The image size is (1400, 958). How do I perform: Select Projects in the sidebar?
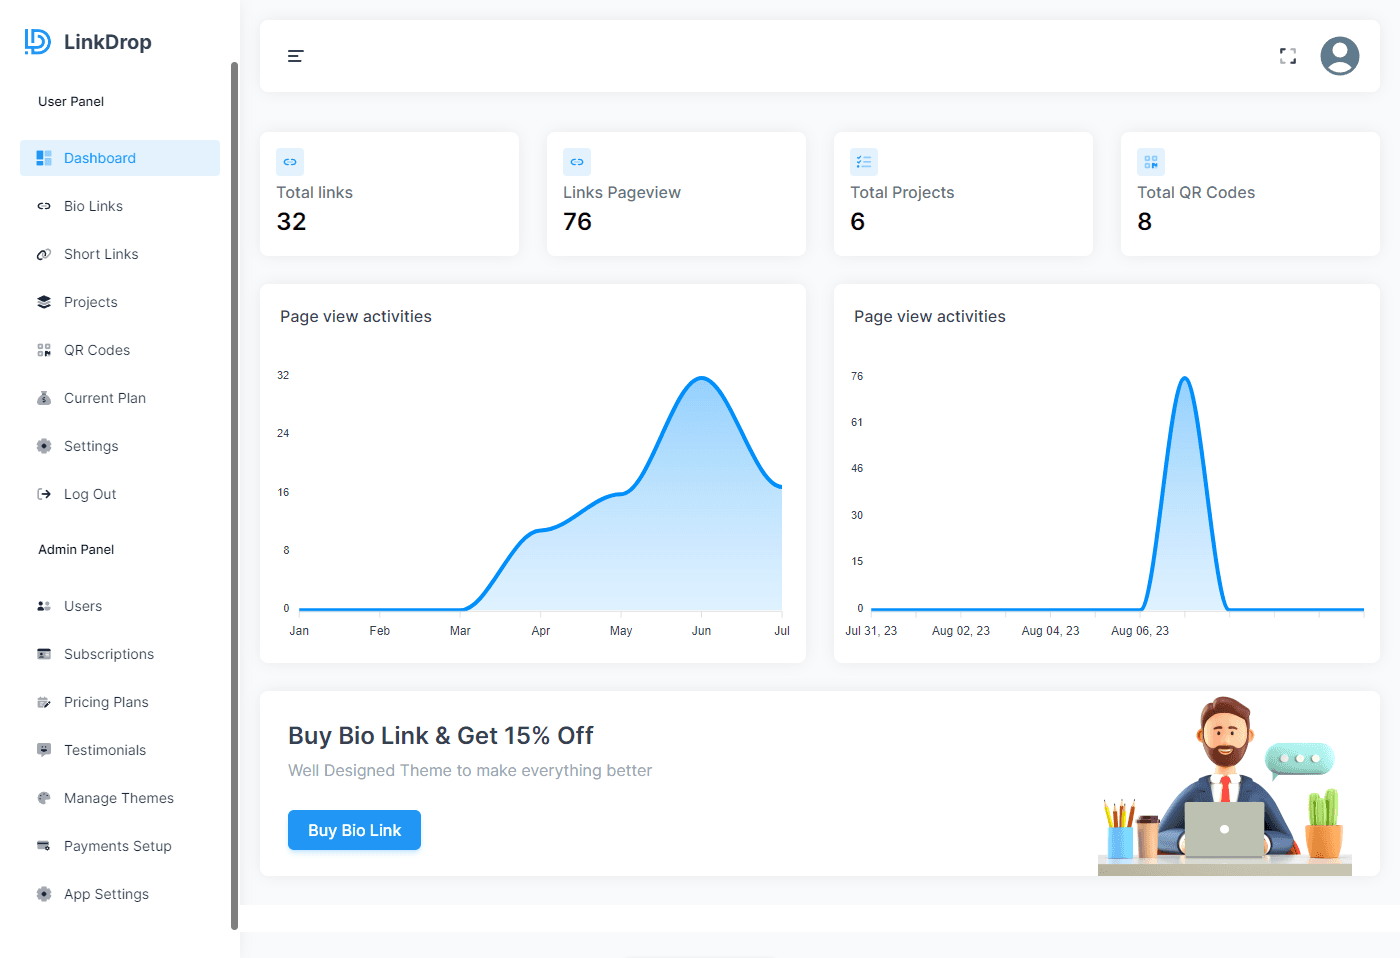tap(90, 302)
